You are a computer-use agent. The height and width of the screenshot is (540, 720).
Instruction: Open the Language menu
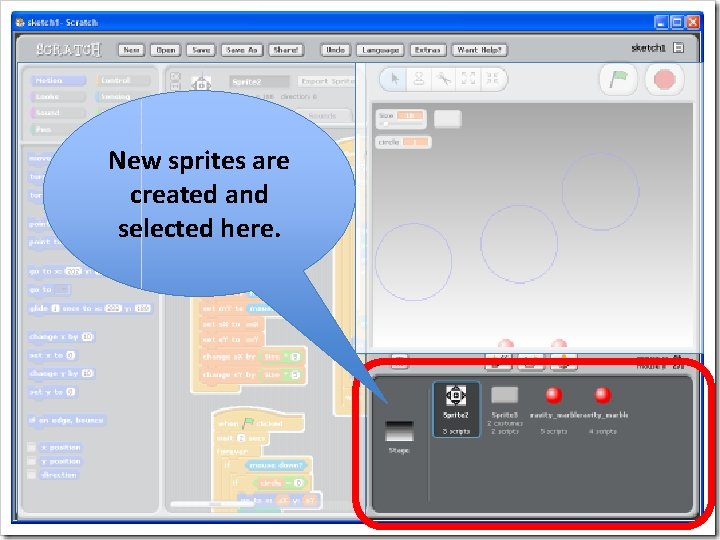point(380,50)
